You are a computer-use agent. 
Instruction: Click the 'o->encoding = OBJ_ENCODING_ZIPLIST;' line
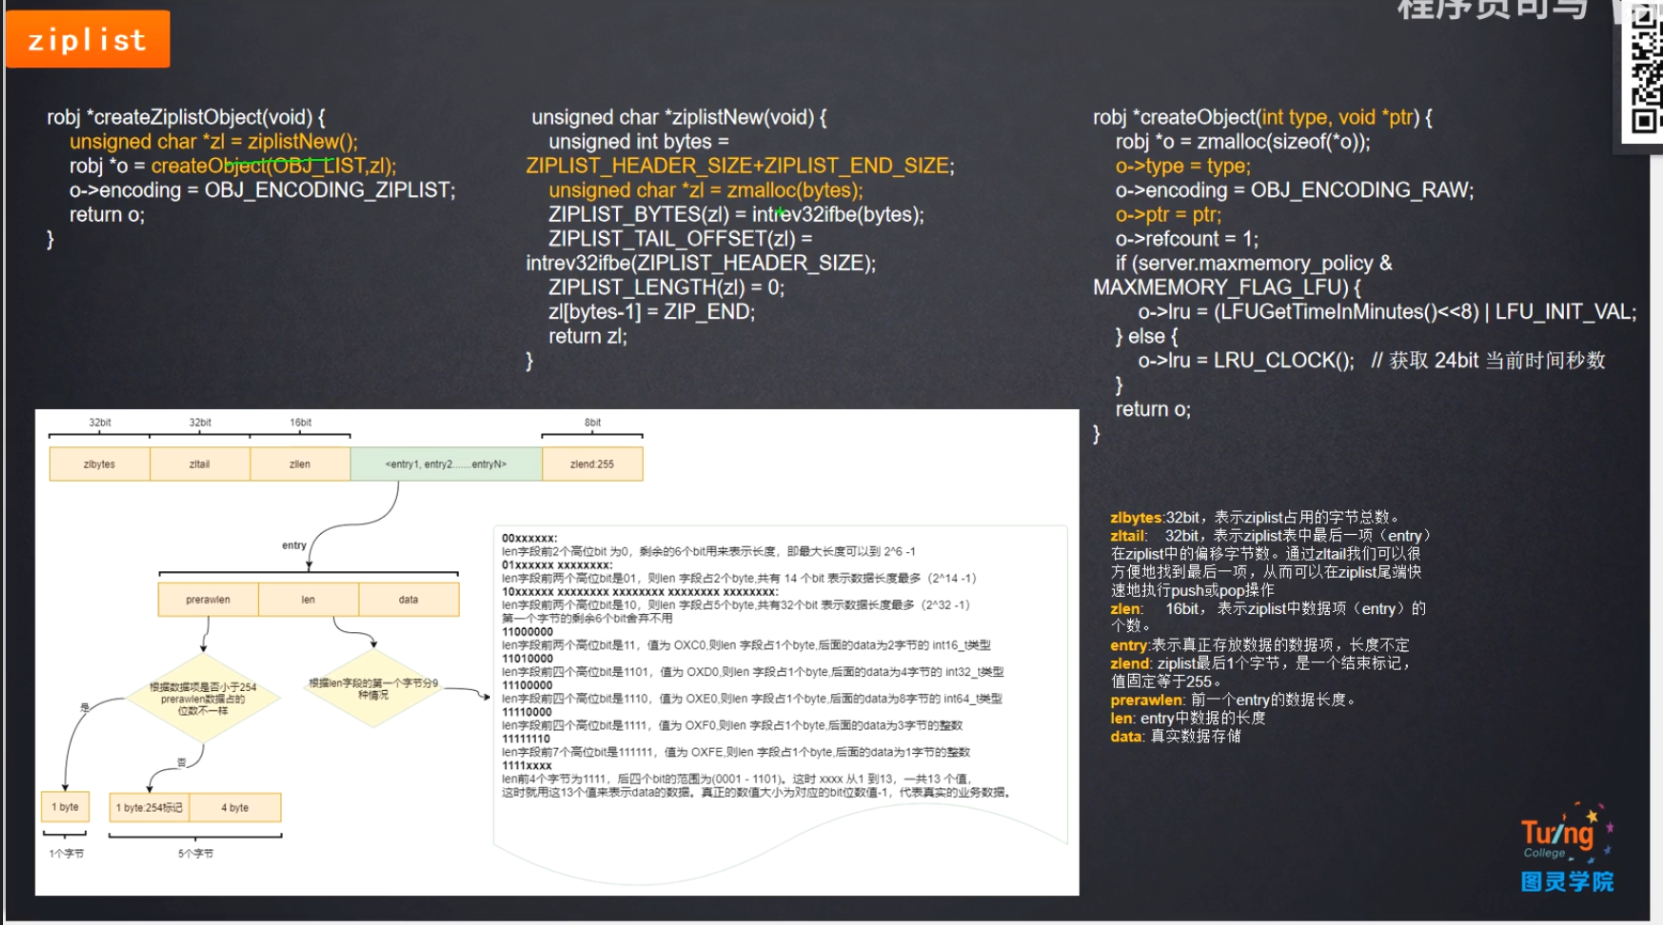tap(262, 190)
